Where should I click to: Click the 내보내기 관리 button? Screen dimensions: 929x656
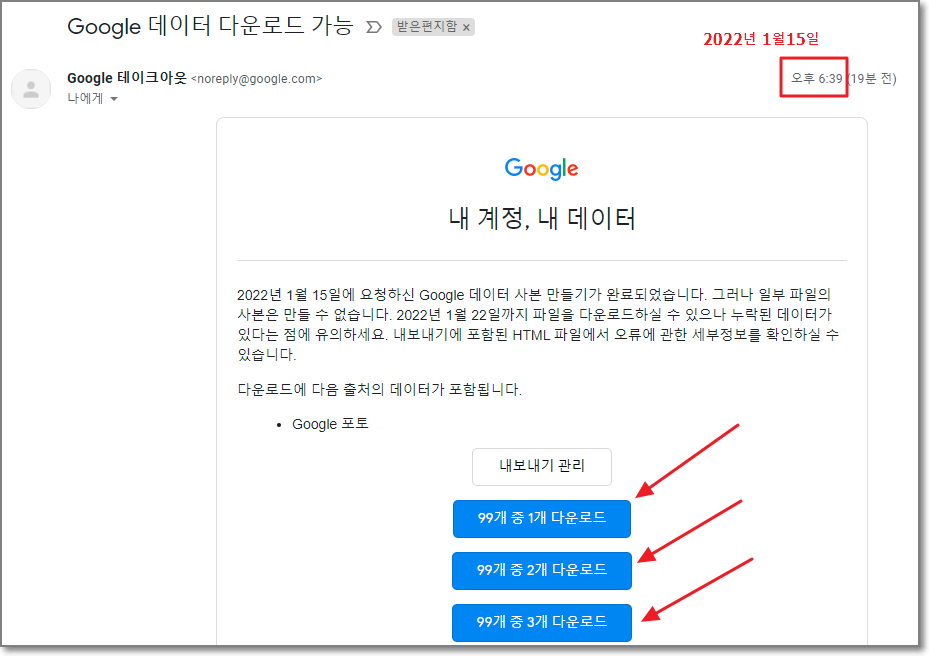click(x=542, y=466)
